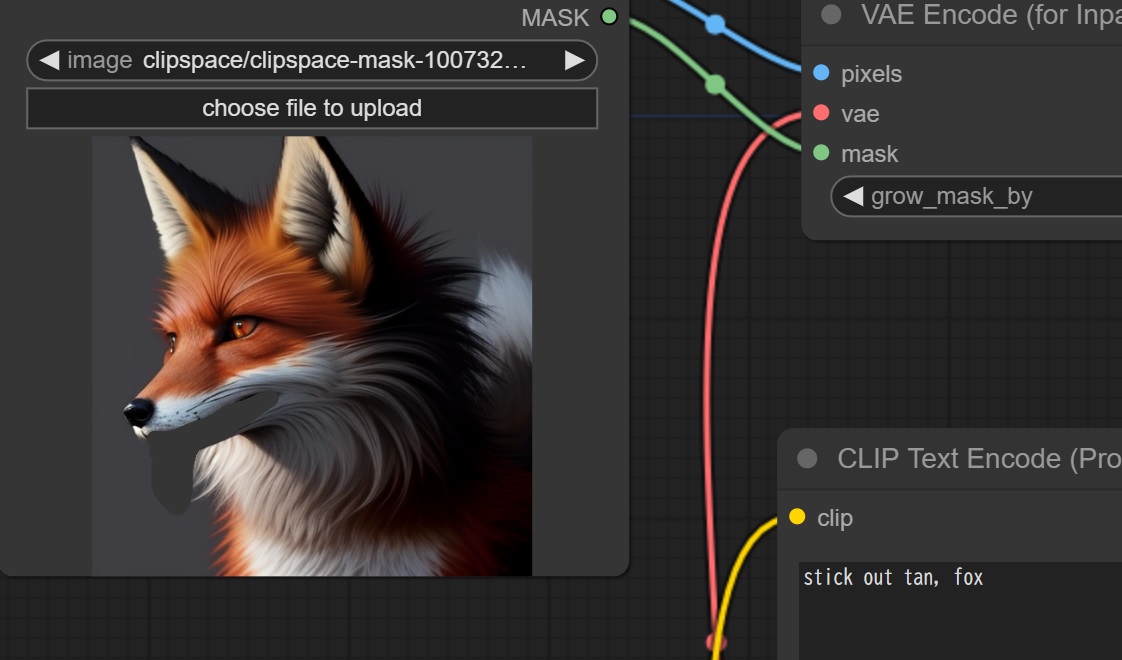
Task: Click the midpoint dot on the green wire
Action: pos(716,85)
